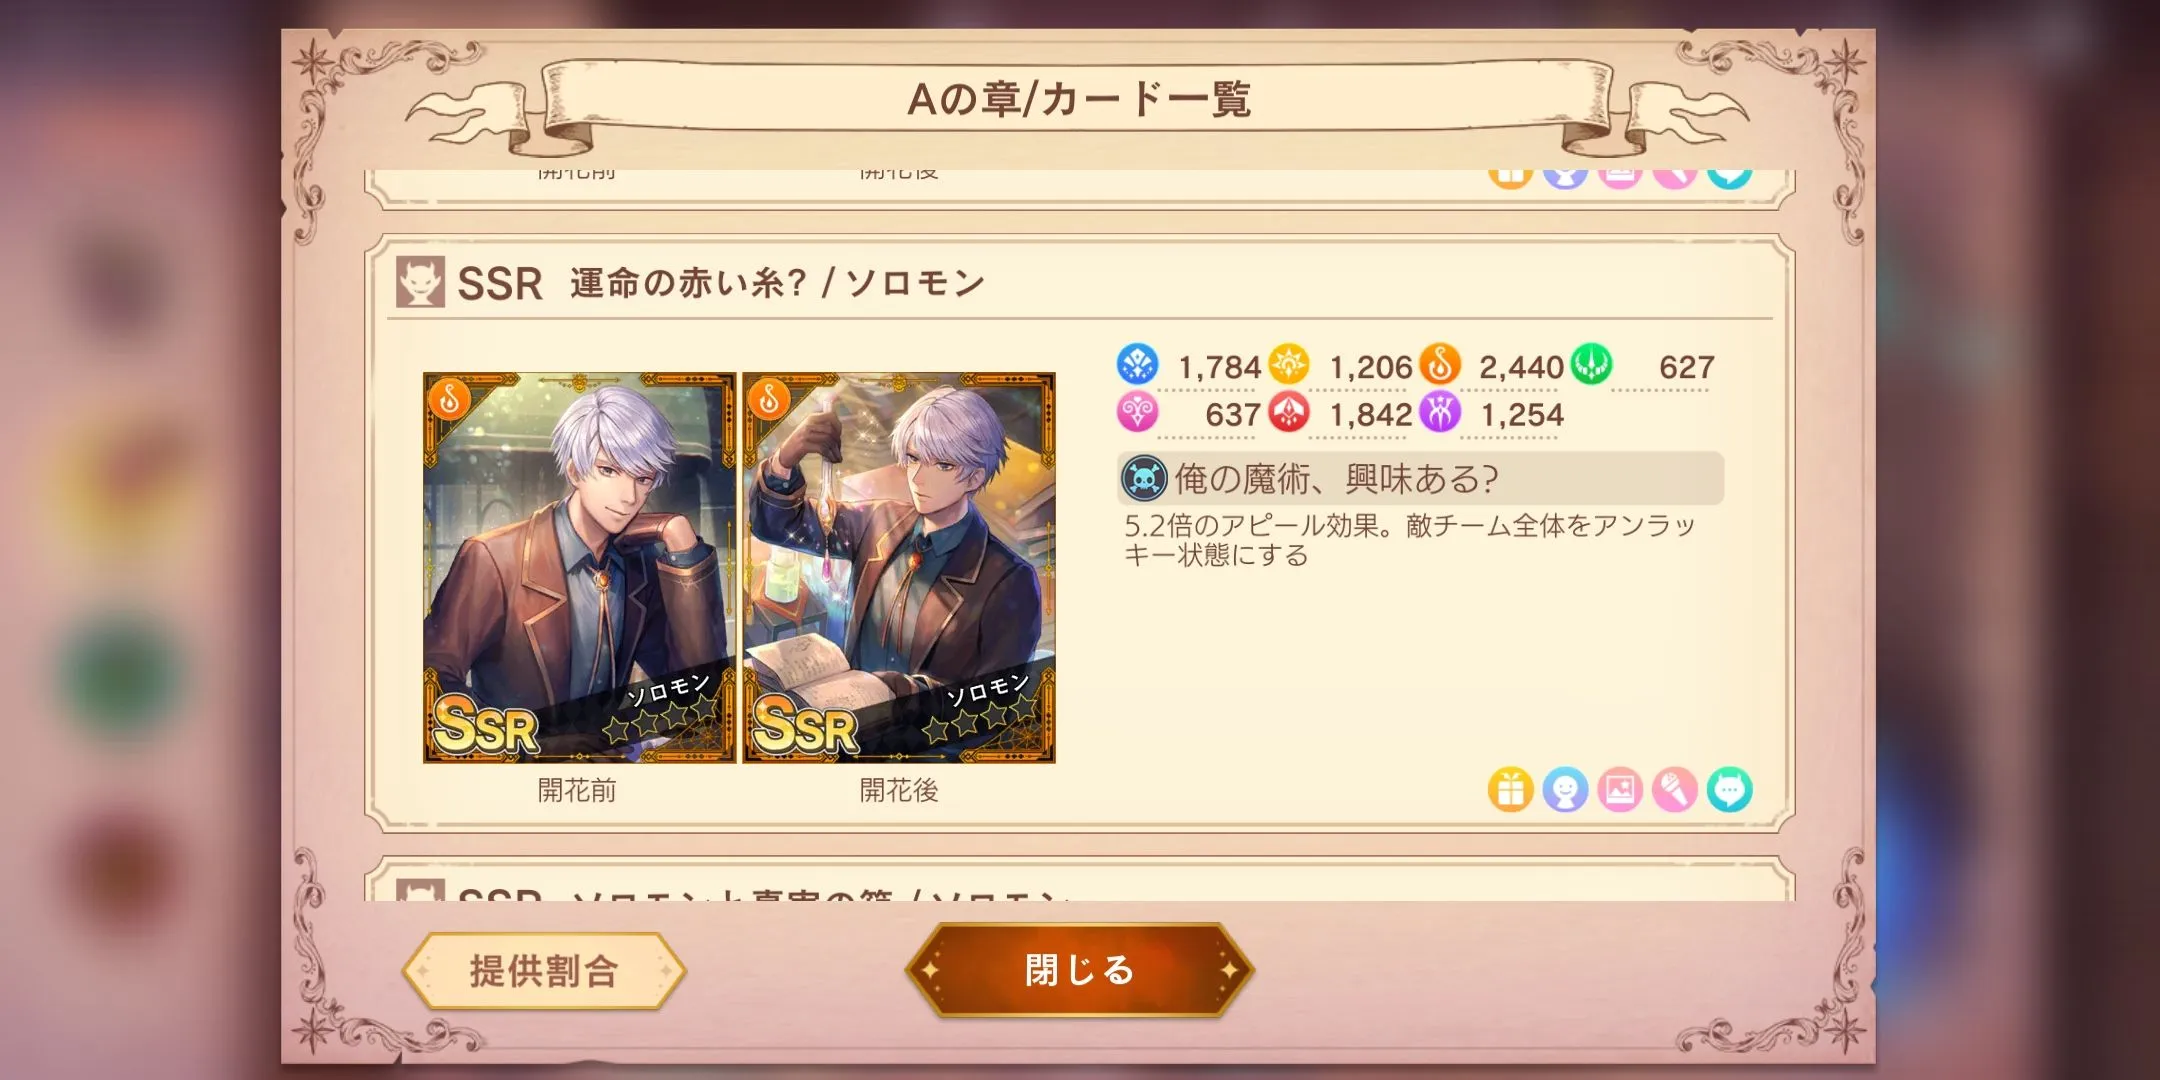
Task: Select the yellow sun stat icon beside 1,206
Action: (1288, 364)
